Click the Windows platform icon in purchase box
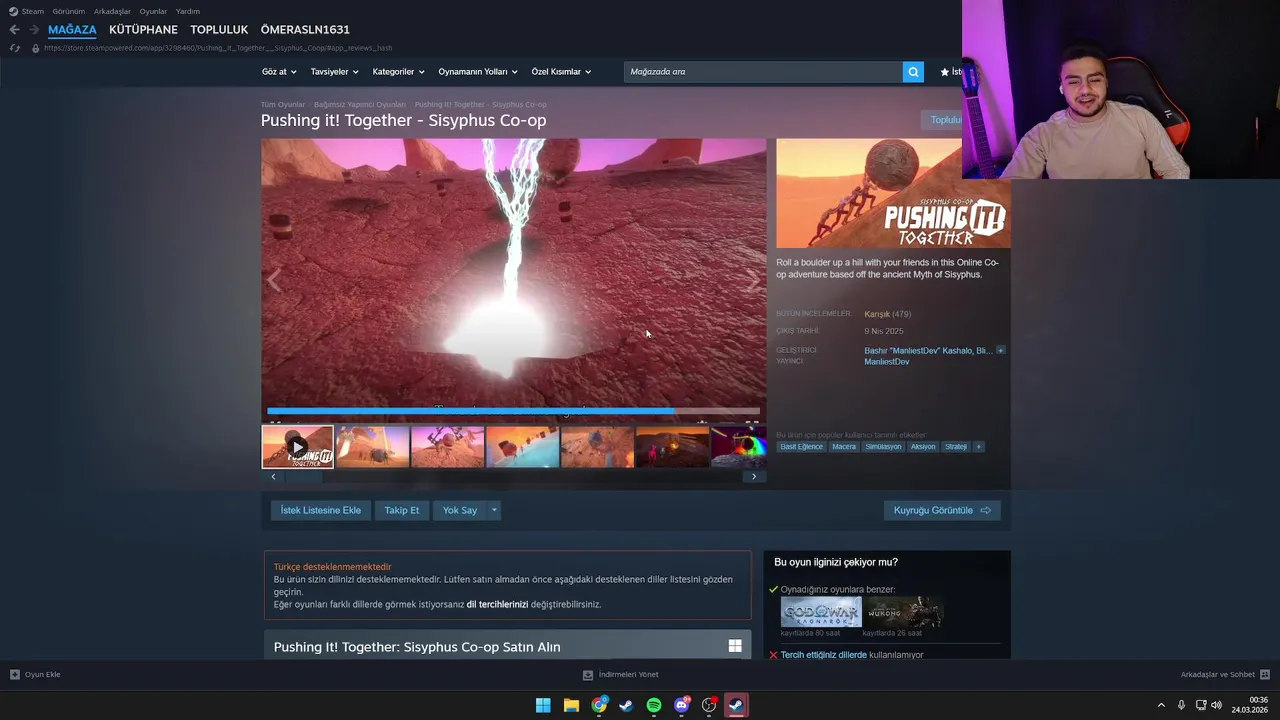Screen dimensions: 1280x720 click(735, 646)
